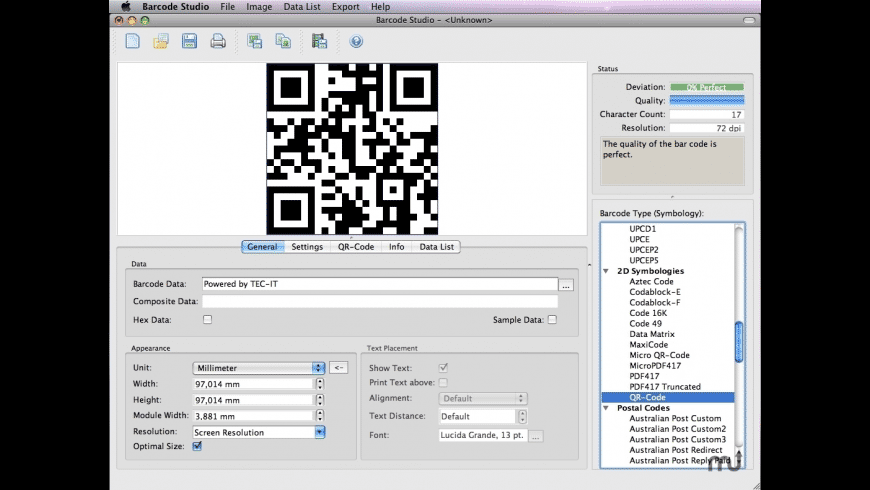870x490 pixels.
Task: Uncheck the Optimal Size checkbox
Action: [197, 446]
